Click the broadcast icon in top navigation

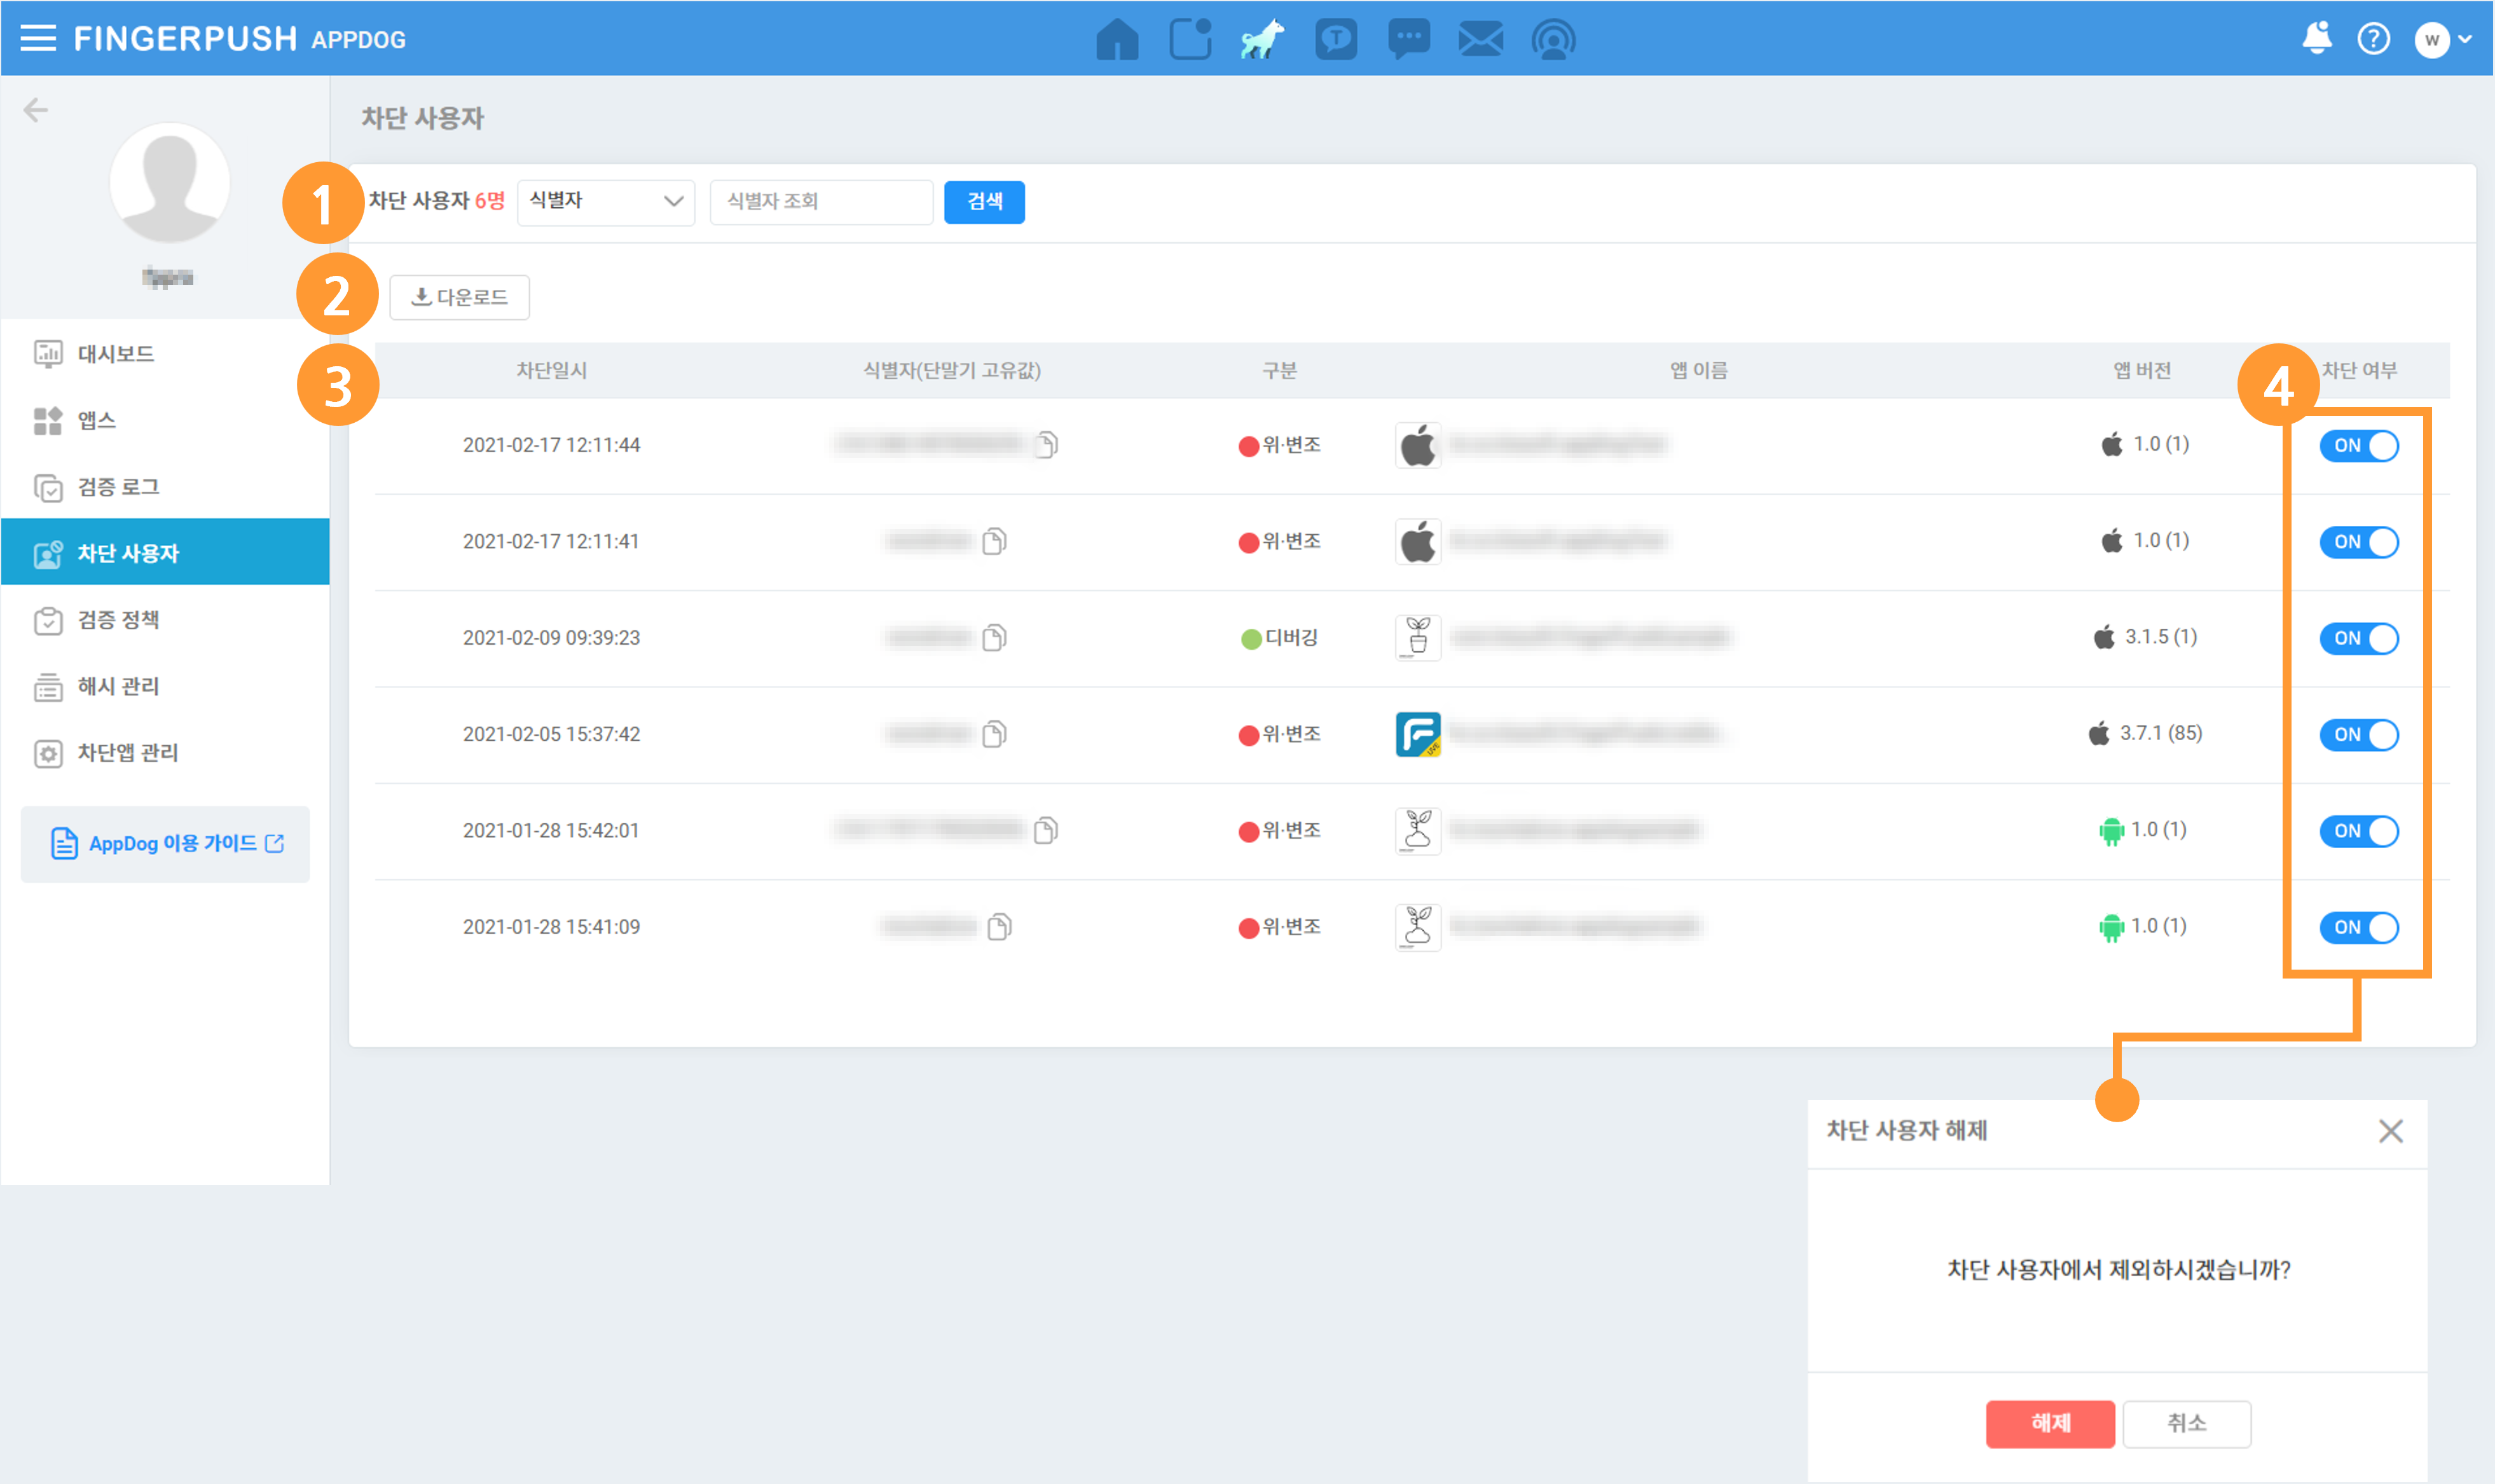[x=1553, y=40]
